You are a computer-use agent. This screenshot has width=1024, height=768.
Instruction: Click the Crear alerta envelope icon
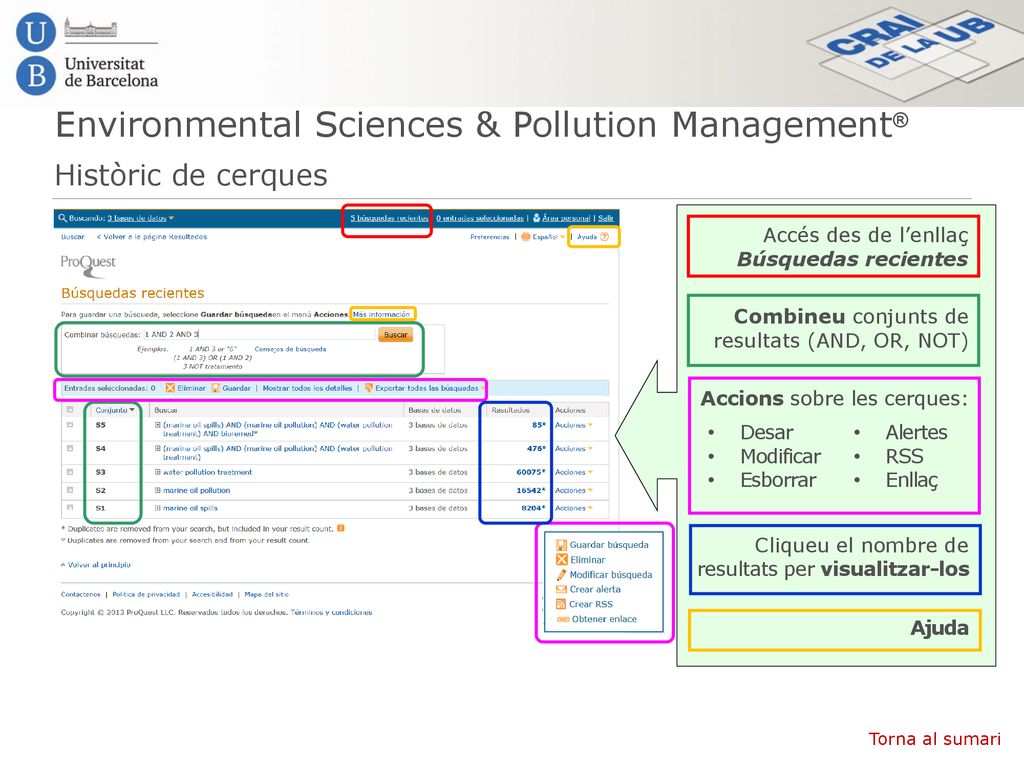point(562,589)
